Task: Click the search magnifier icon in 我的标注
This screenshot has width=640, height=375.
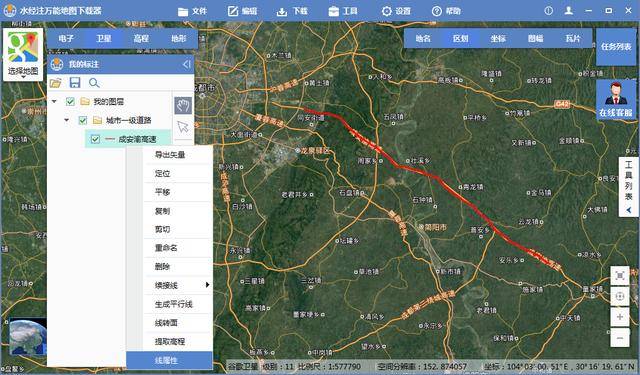Action: click(x=94, y=83)
